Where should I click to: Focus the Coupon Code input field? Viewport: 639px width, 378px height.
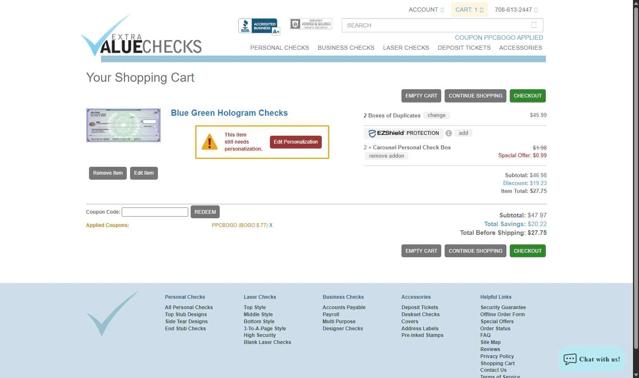(x=155, y=212)
